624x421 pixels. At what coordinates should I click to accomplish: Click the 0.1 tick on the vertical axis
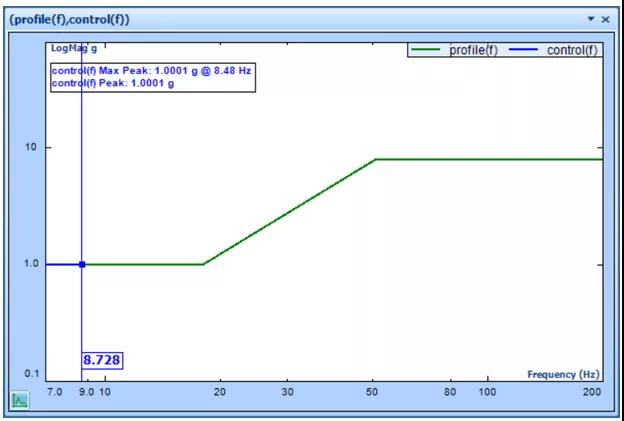(31, 374)
